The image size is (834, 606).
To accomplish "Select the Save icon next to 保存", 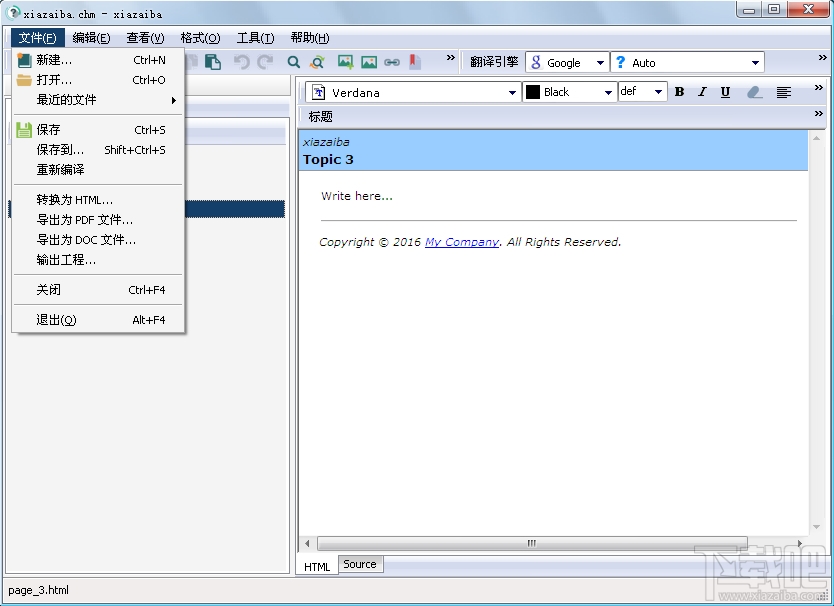I will (25, 129).
